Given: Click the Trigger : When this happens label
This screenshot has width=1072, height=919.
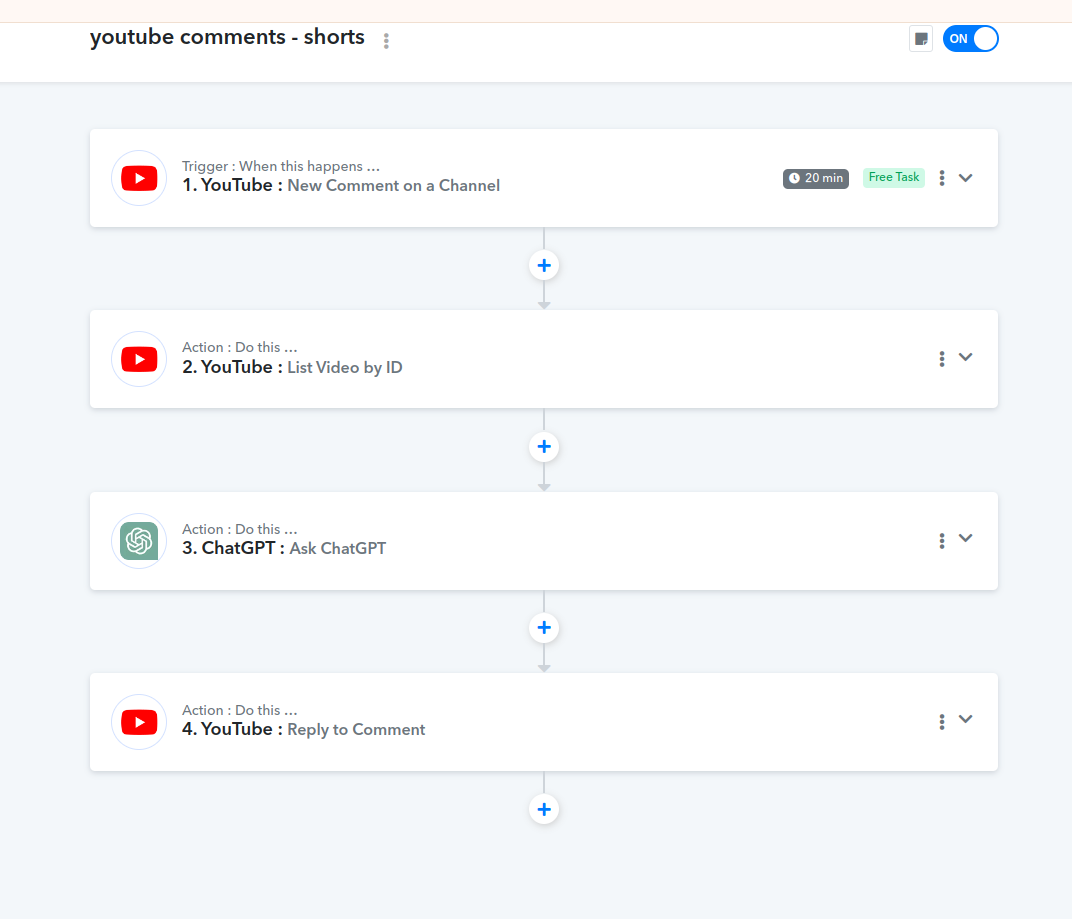Looking at the screenshot, I should click(280, 166).
